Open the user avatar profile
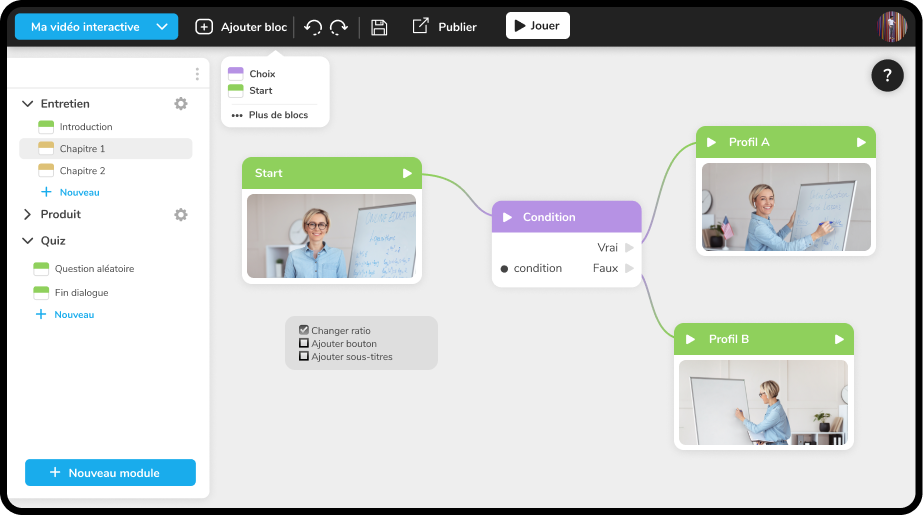Image resolution: width=923 pixels, height=515 pixels. pos(892,26)
